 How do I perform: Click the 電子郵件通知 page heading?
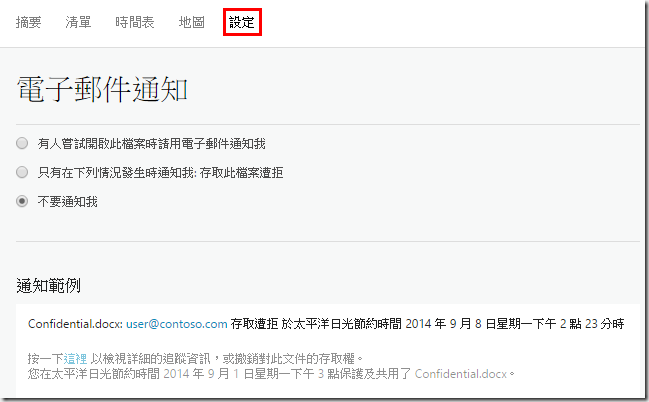pyautogui.click(x=102, y=89)
